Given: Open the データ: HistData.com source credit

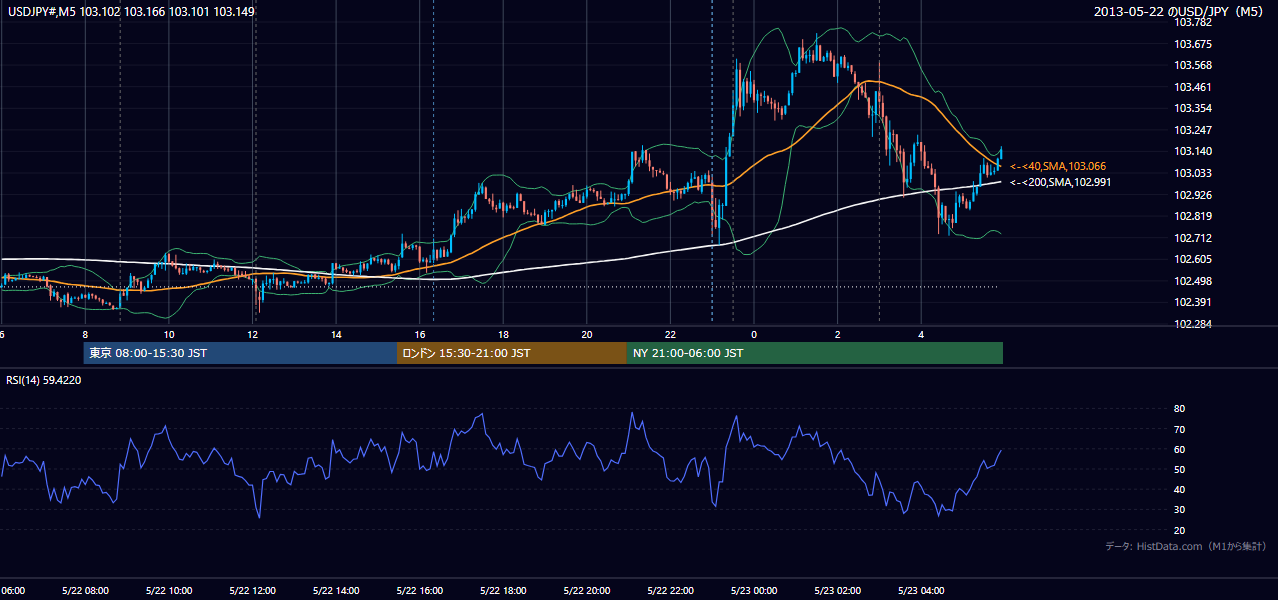Looking at the screenshot, I should 1186,546.
